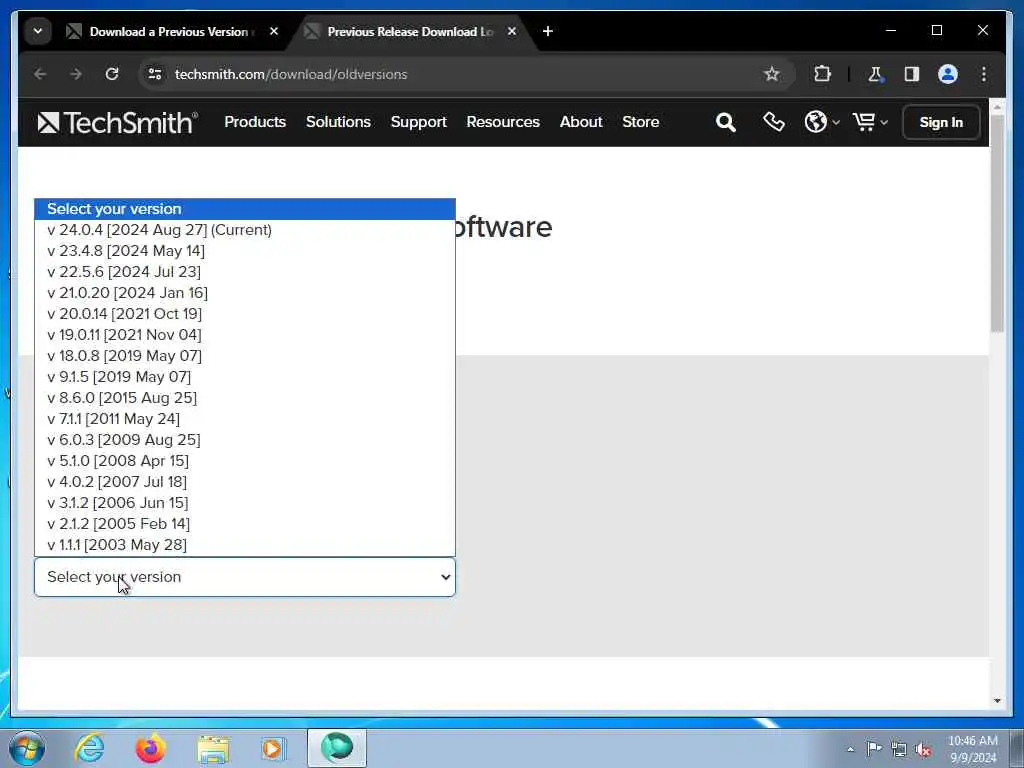This screenshot has height=768, width=1024.
Task: Open Windows Explorer folder from taskbar
Action: (213, 748)
